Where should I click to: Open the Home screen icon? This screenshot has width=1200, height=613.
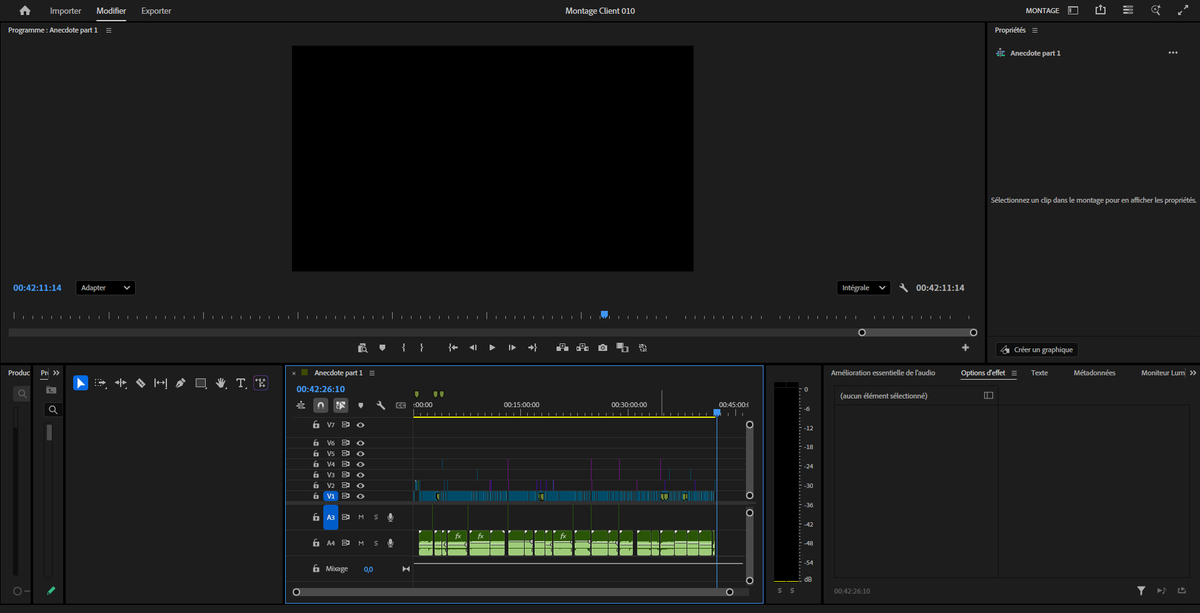[25, 11]
